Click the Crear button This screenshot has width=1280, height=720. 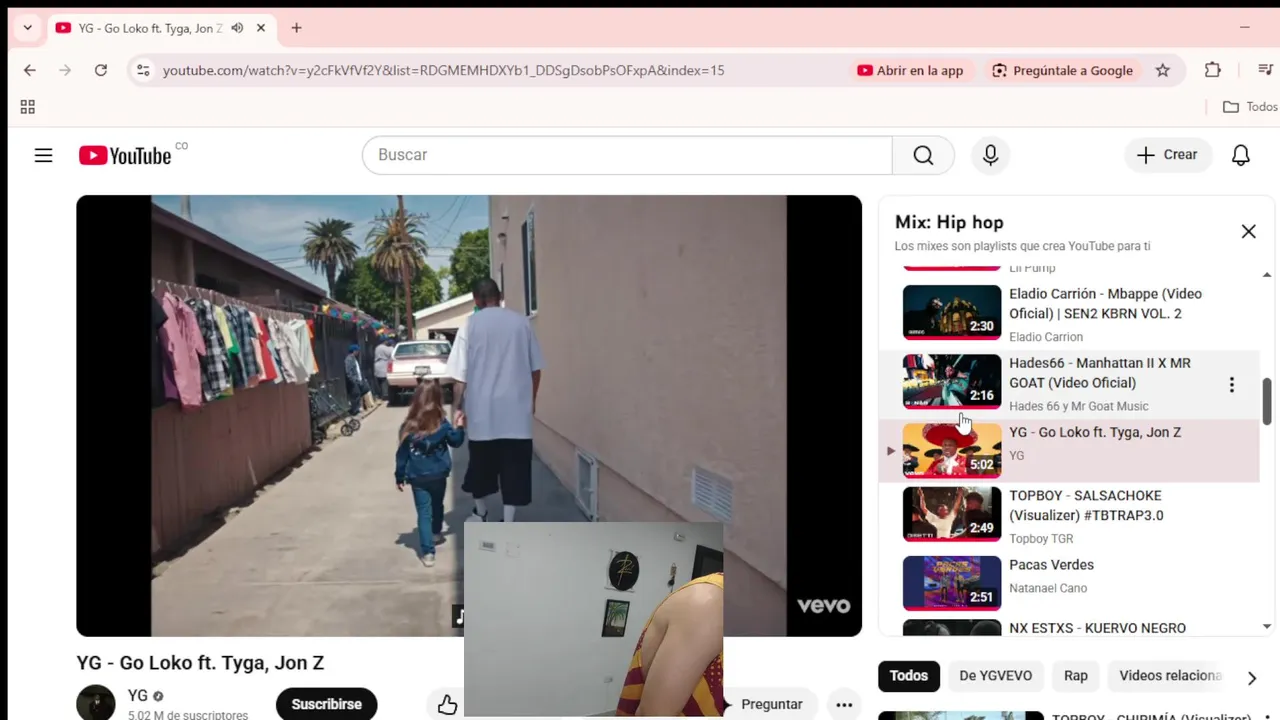pos(1167,155)
